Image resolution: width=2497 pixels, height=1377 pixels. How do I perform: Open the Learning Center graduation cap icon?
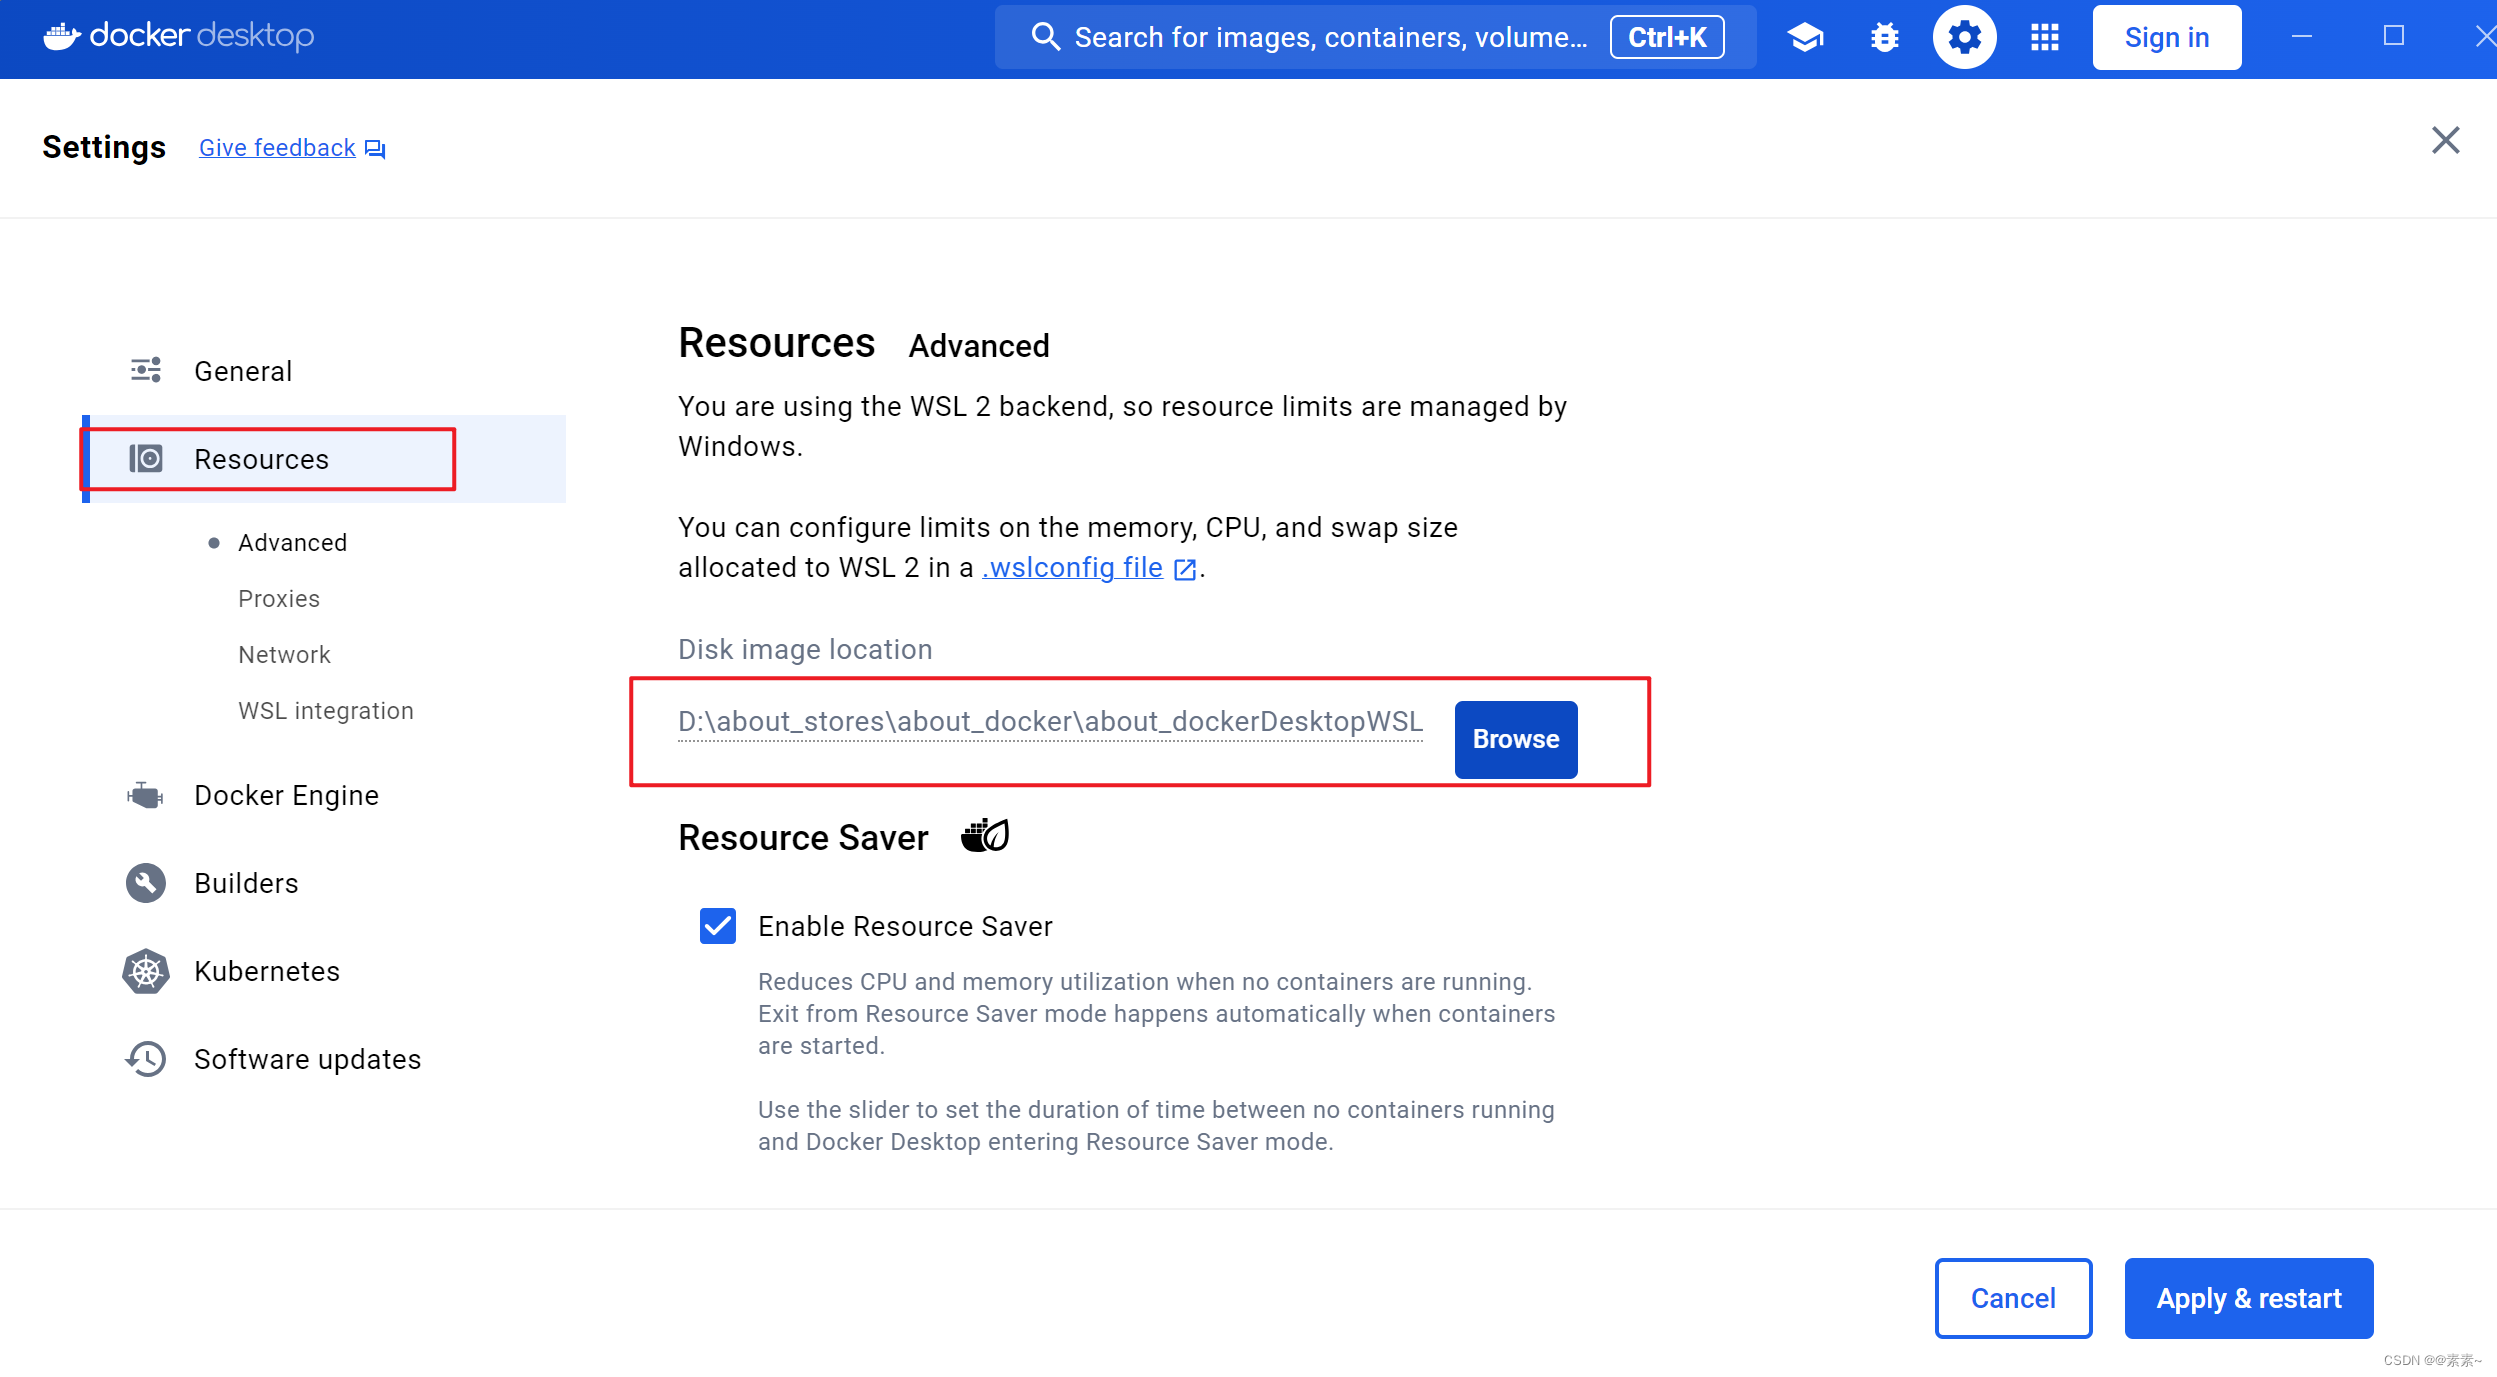coord(1805,37)
